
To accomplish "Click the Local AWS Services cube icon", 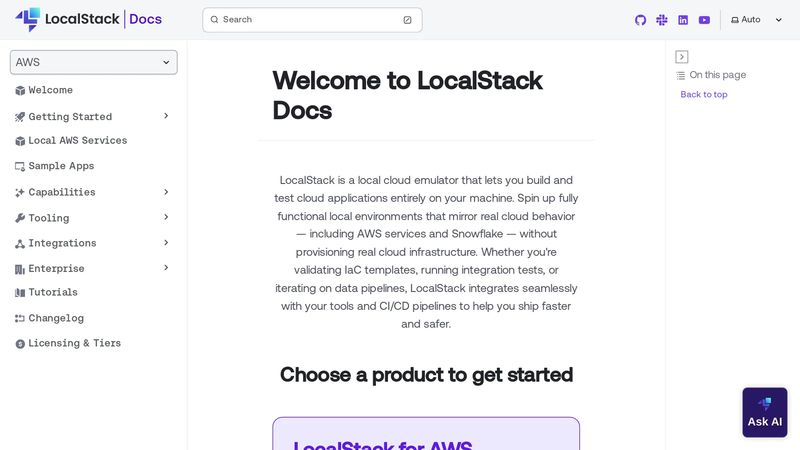I will tap(20, 141).
